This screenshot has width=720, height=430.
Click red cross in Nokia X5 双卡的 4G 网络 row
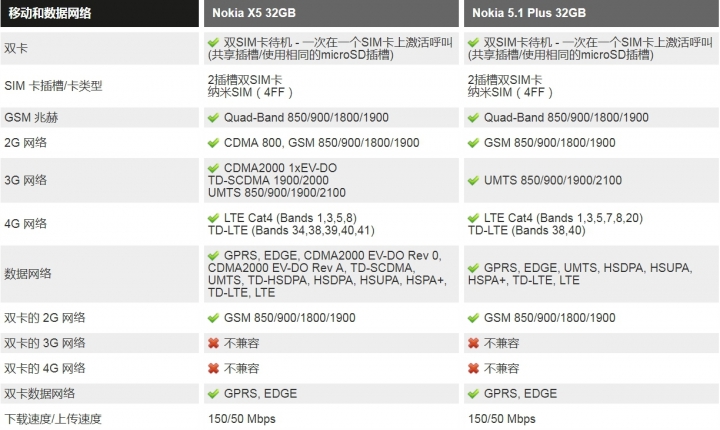click(x=214, y=368)
